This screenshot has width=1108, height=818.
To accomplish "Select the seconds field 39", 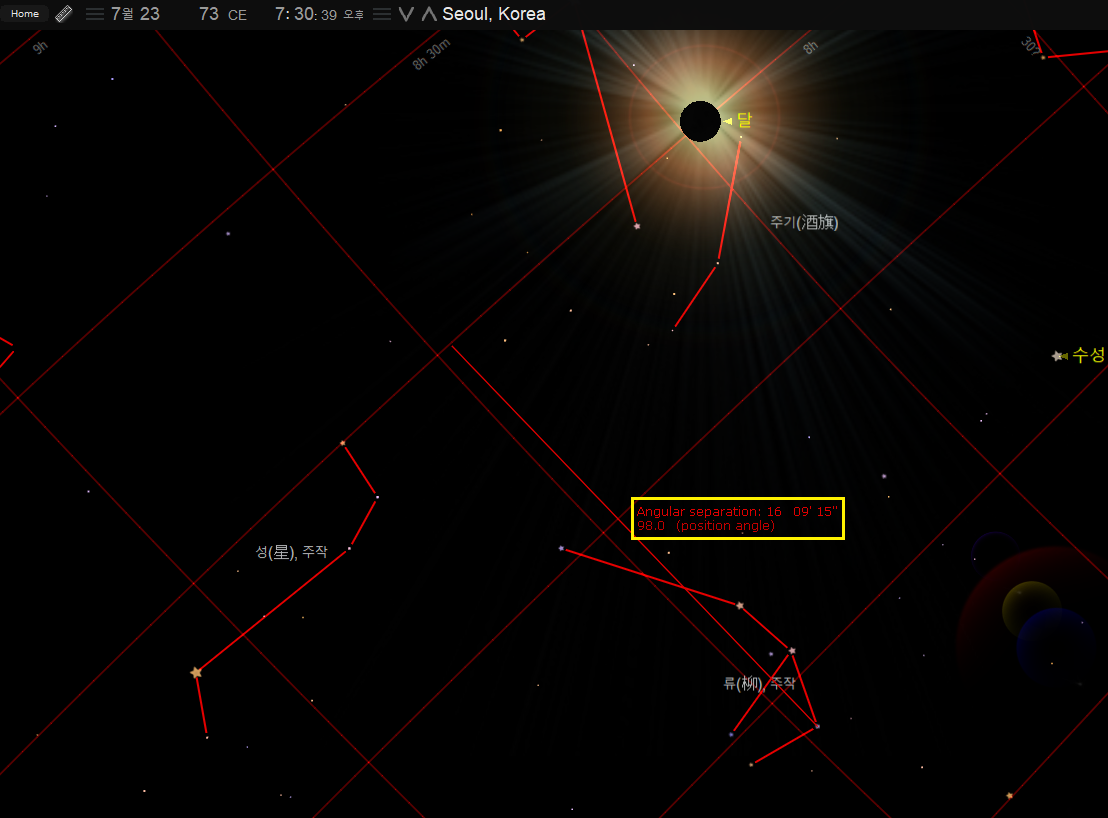I will [x=329, y=15].
